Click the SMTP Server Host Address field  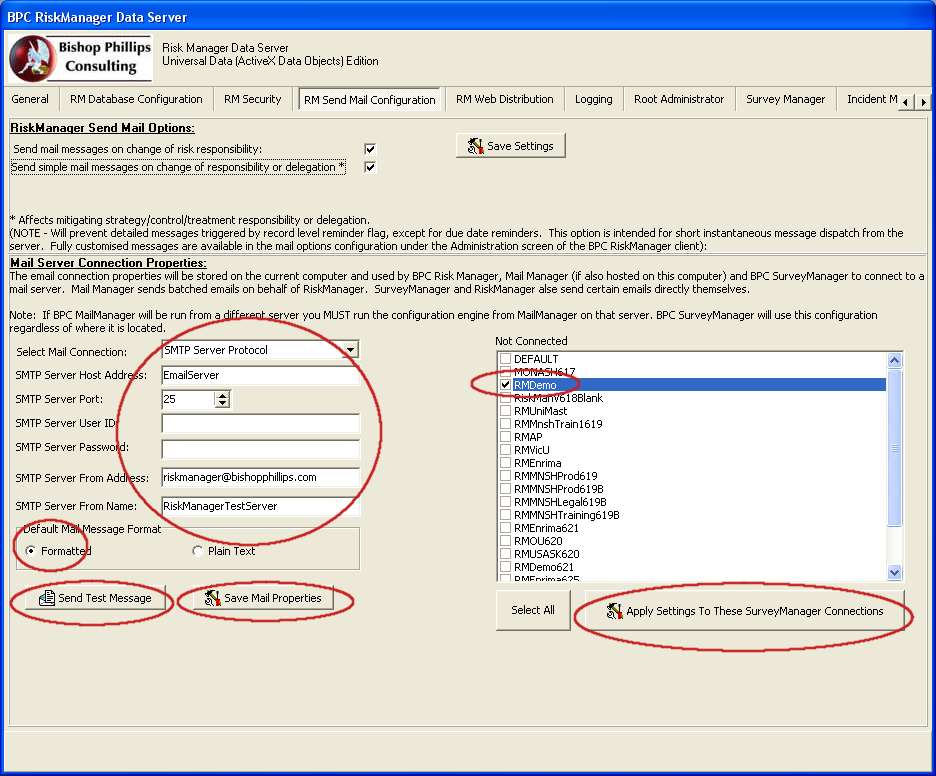[260, 376]
